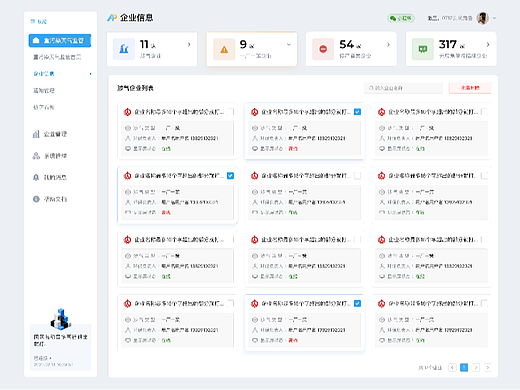
Task: Click the red enterprise icon on the first card
Action: pyautogui.click(x=127, y=112)
